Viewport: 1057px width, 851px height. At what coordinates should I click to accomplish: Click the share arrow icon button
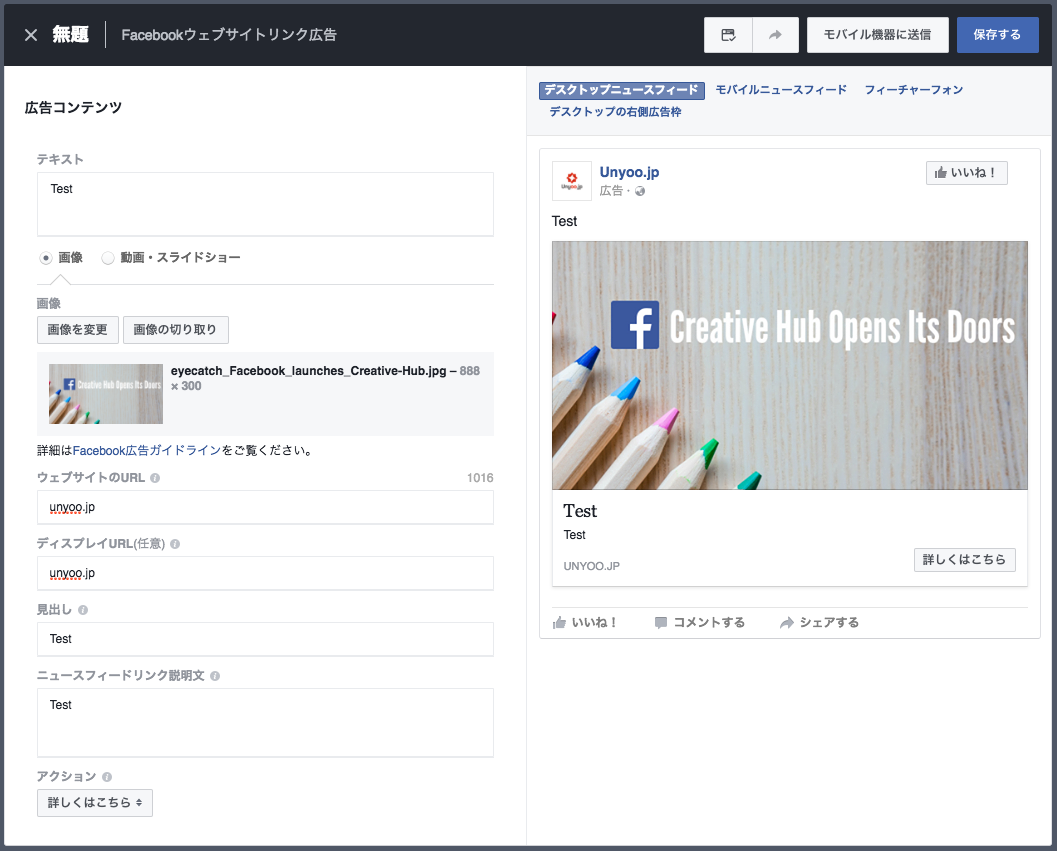pyautogui.click(x=775, y=35)
